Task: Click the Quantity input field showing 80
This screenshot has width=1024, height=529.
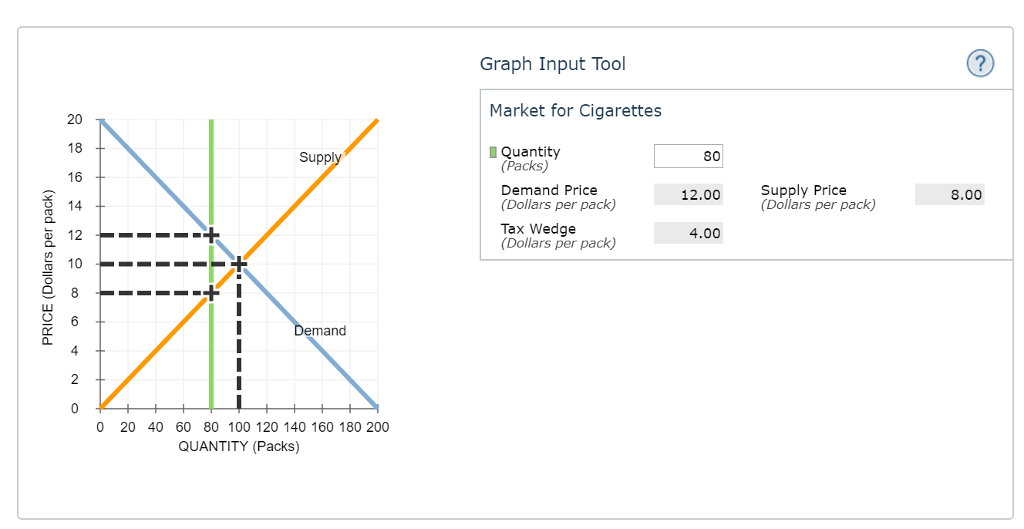Action: (688, 156)
